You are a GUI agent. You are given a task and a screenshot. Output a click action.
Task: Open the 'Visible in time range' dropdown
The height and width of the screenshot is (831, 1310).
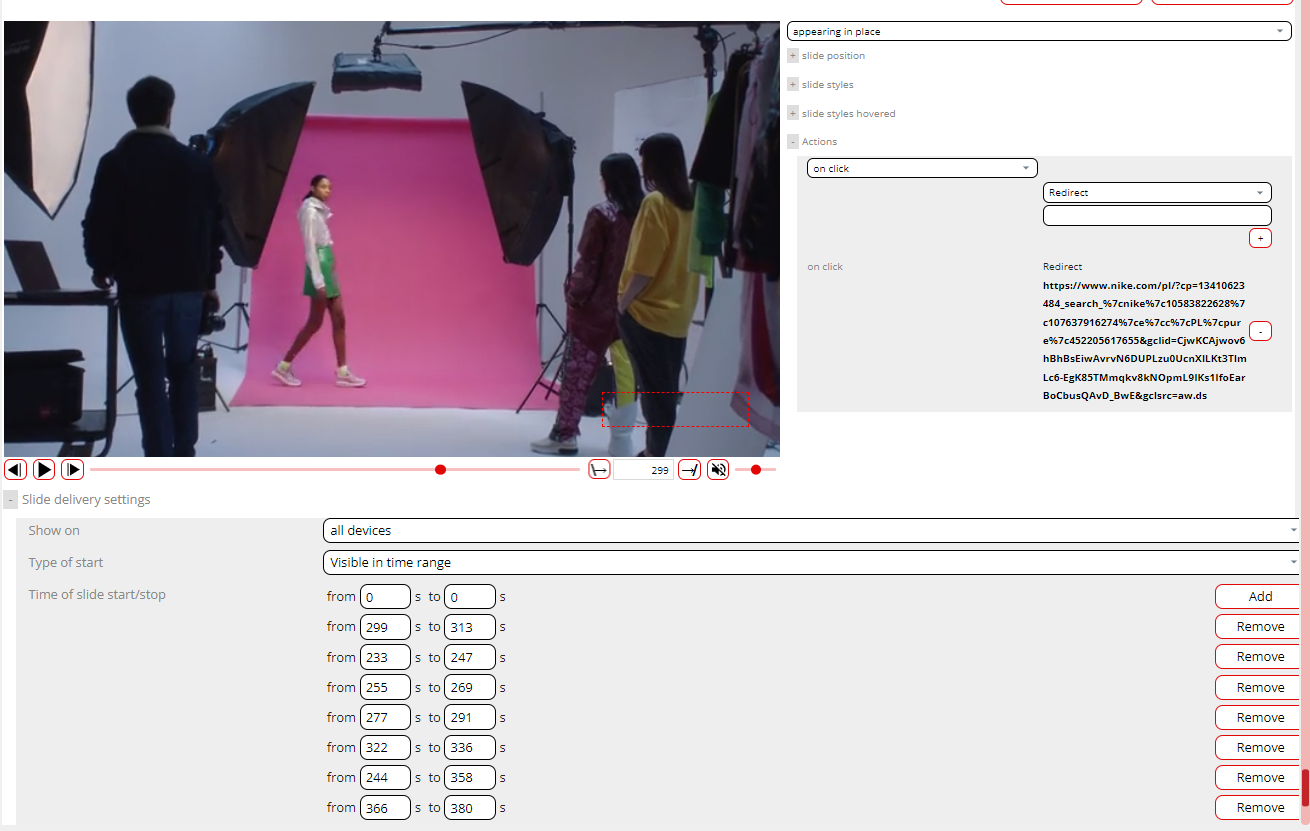pos(810,563)
